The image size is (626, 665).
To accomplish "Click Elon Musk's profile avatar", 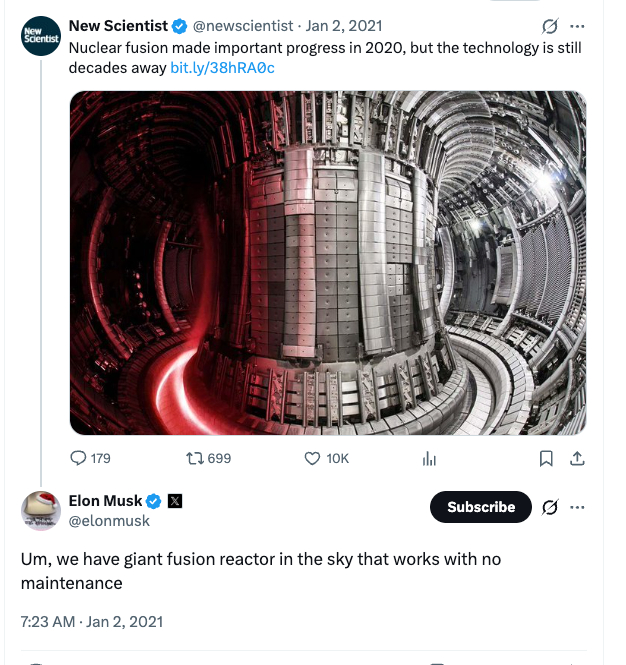I will [41, 511].
